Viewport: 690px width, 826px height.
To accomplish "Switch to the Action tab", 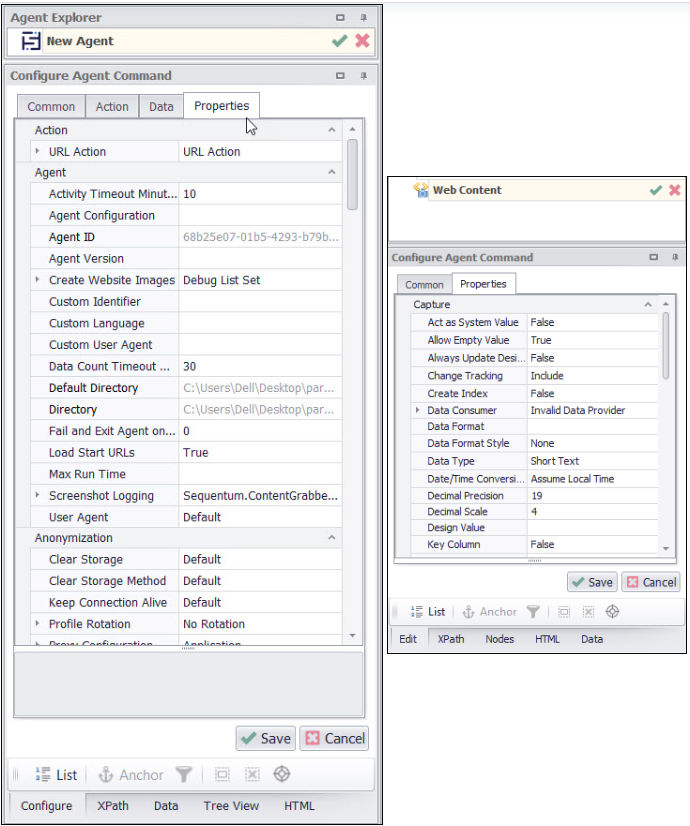I will [112, 107].
